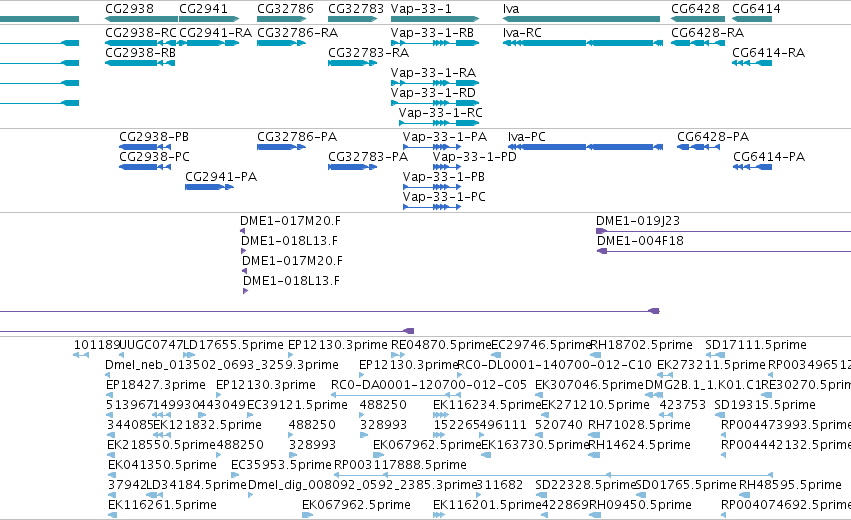This screenshot has height=520, width=851.
Task: Select the lva-PC protein glyph
Action: click(x=585, y=147)
